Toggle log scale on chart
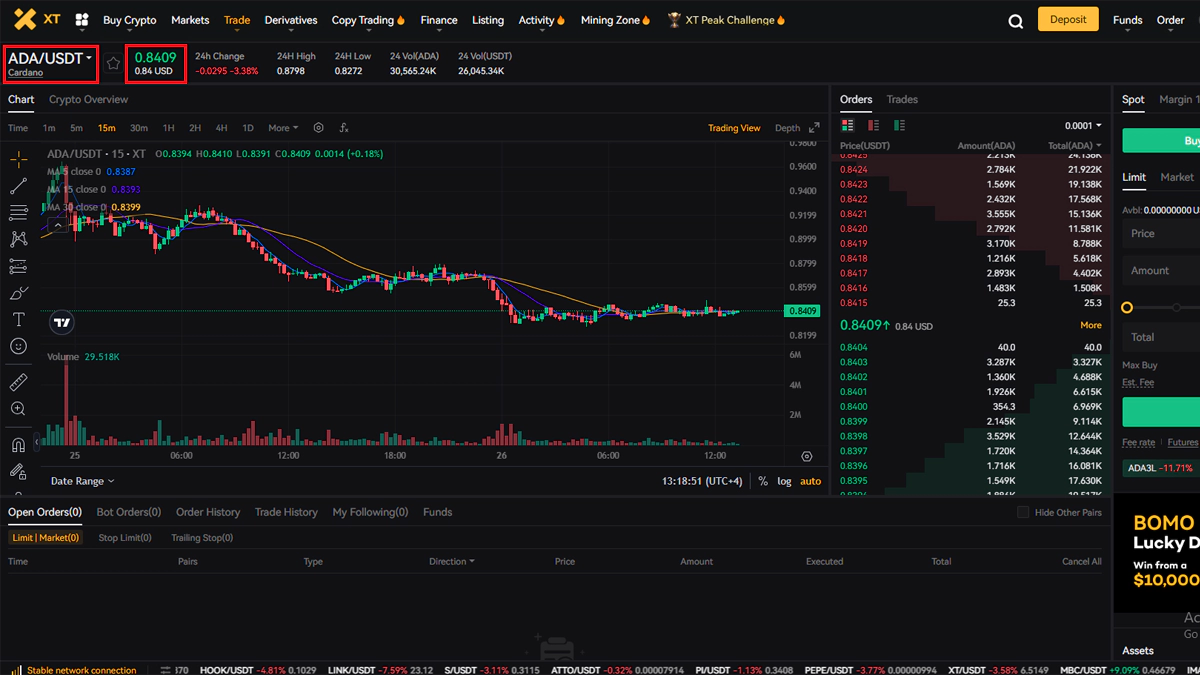 [x=784, y=481]
